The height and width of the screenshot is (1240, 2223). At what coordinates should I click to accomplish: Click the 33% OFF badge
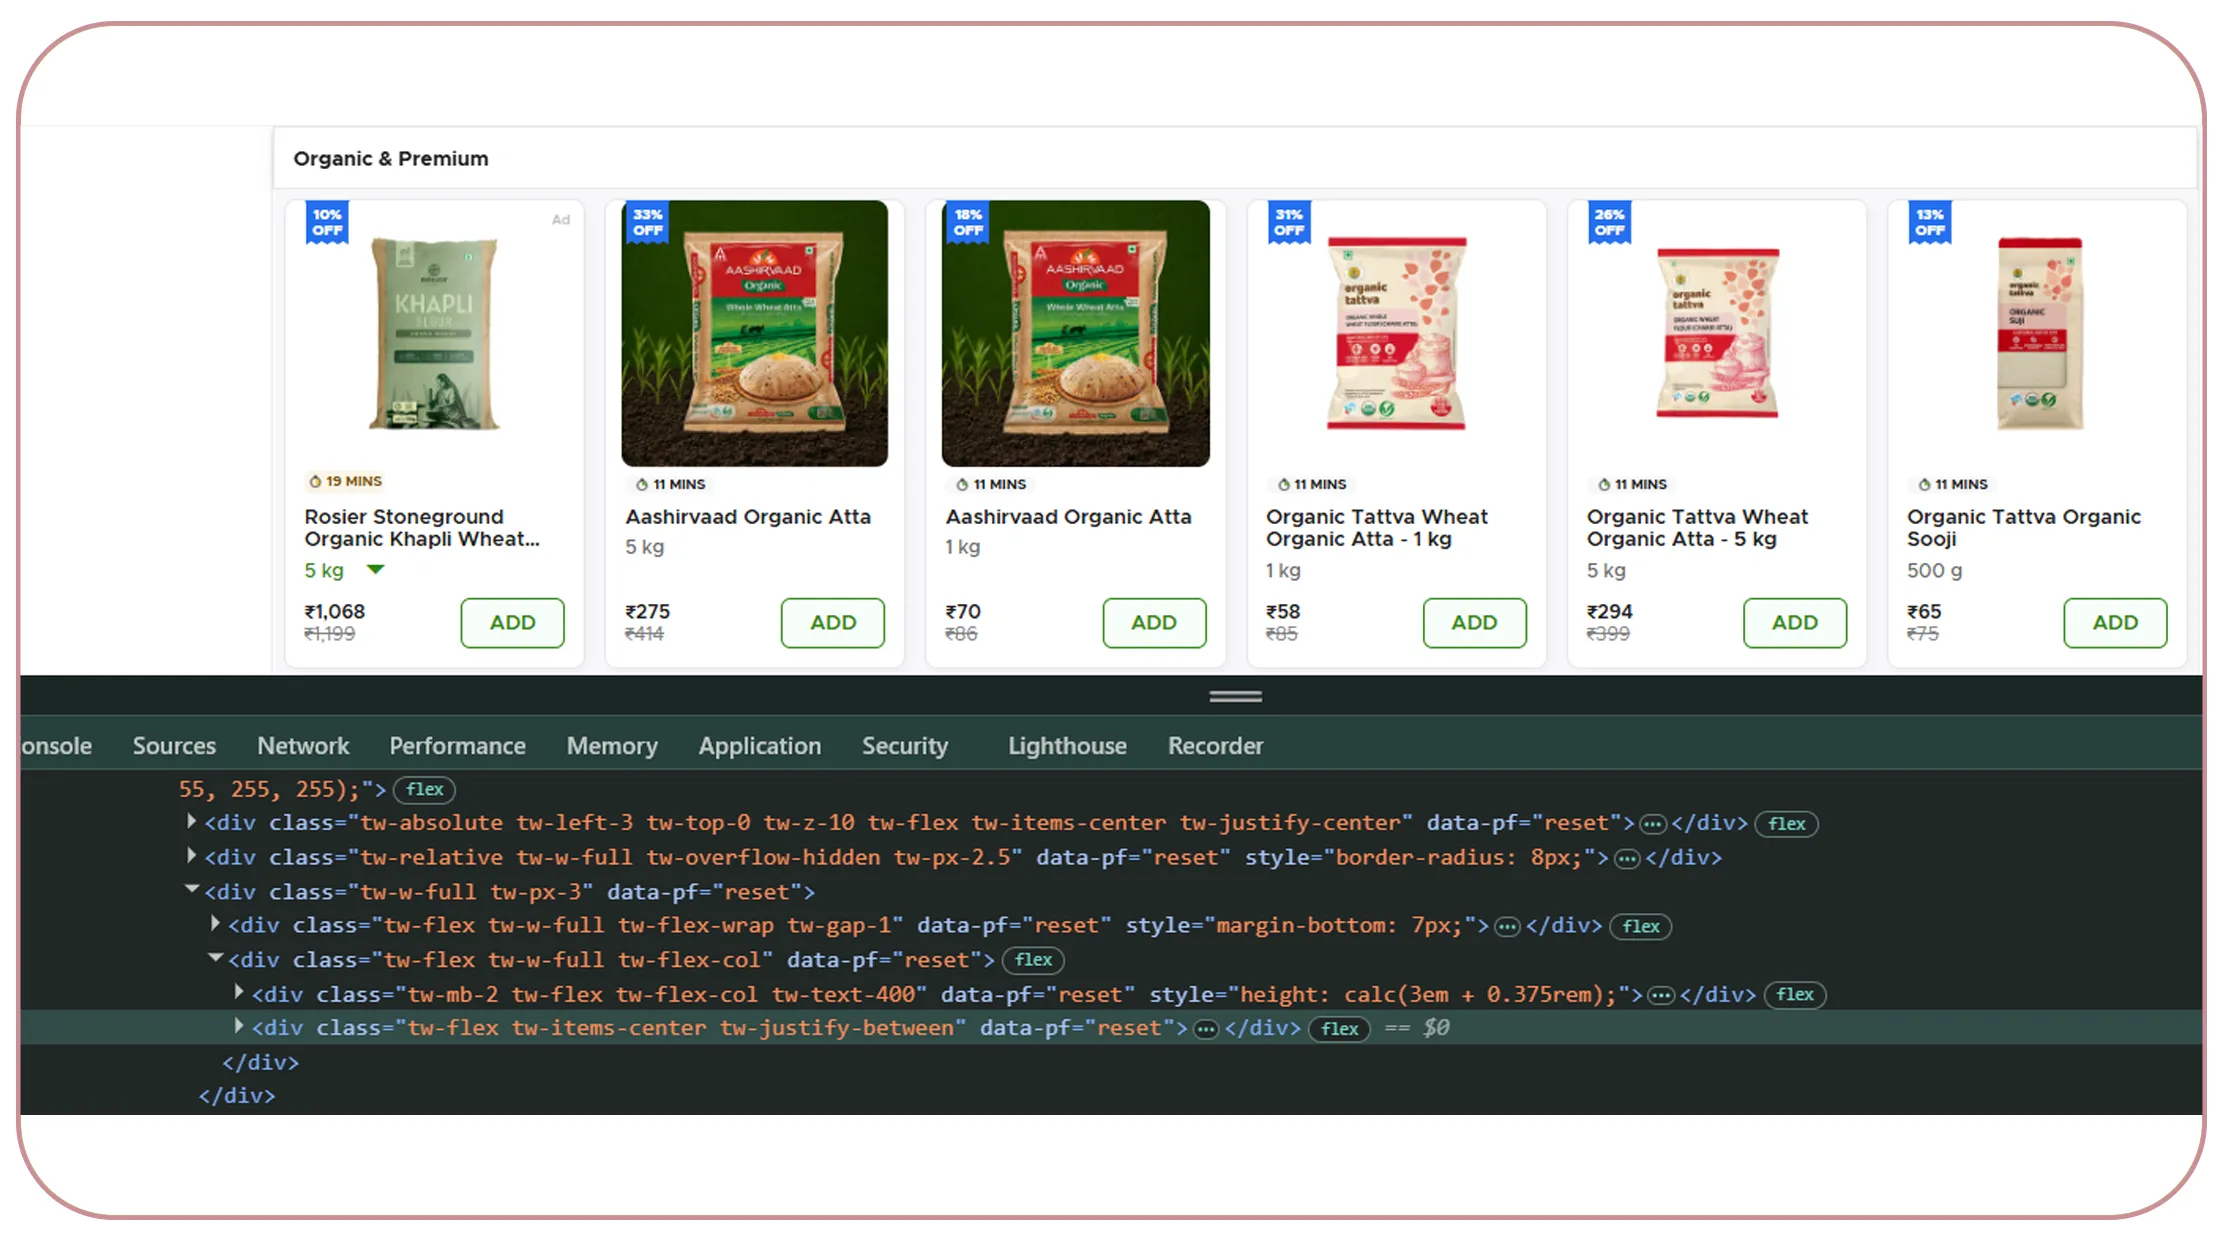coord(647,222)
